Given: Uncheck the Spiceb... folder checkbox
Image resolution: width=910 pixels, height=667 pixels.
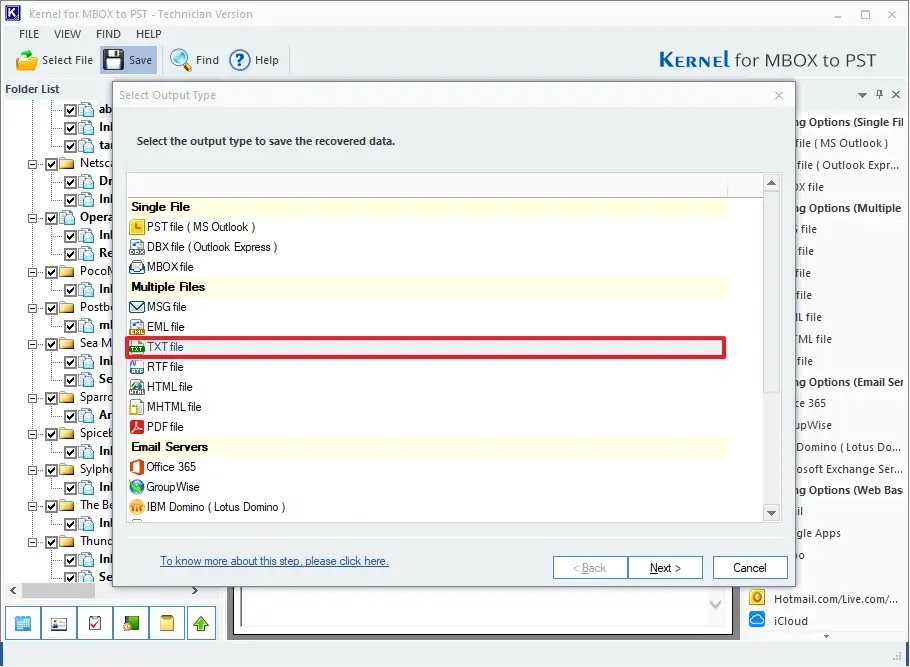Looking at the screenshot, I should pyautogui.click(x=52, y=434).
